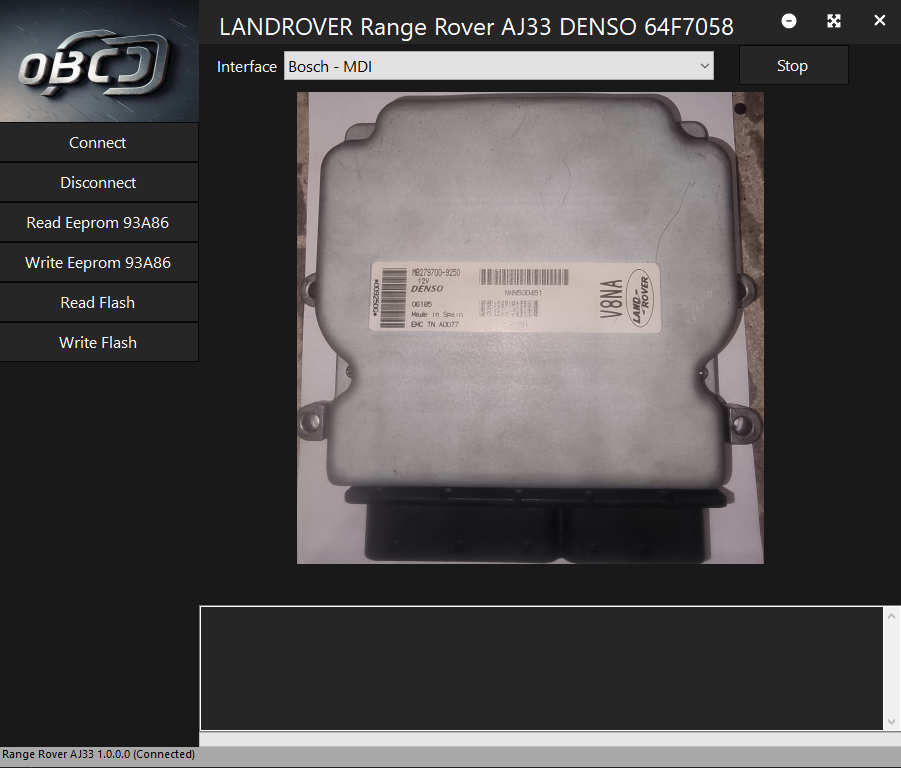This screenshot has width=901, height=768.
Task: Maximize the application window
Action: 834,21
